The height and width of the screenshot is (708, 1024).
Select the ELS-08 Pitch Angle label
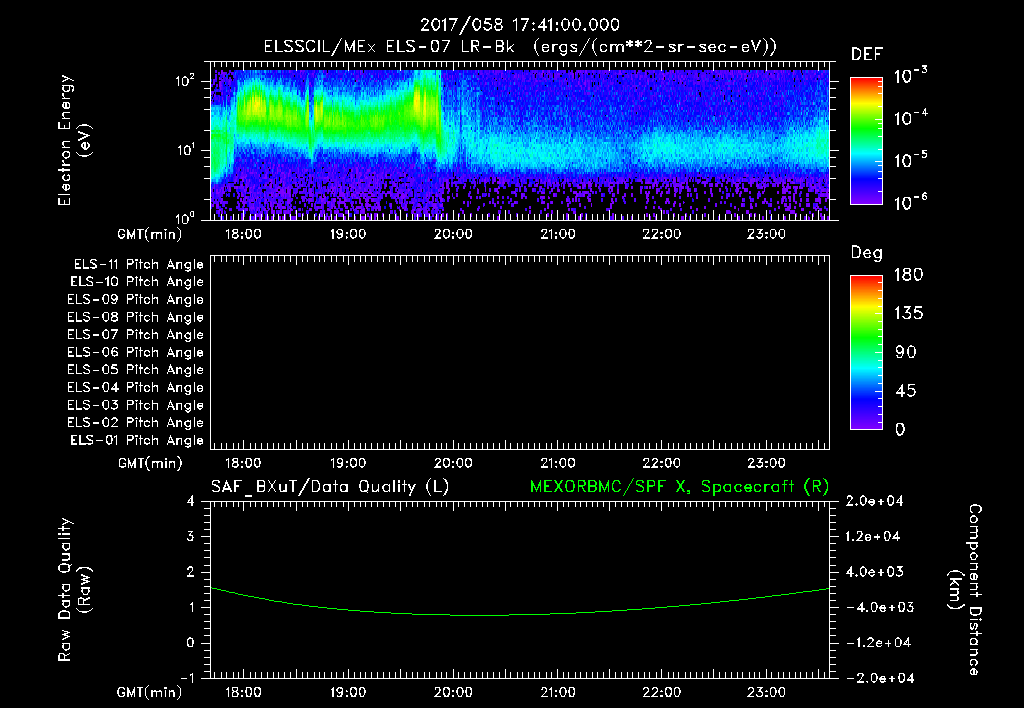[135, 317]
